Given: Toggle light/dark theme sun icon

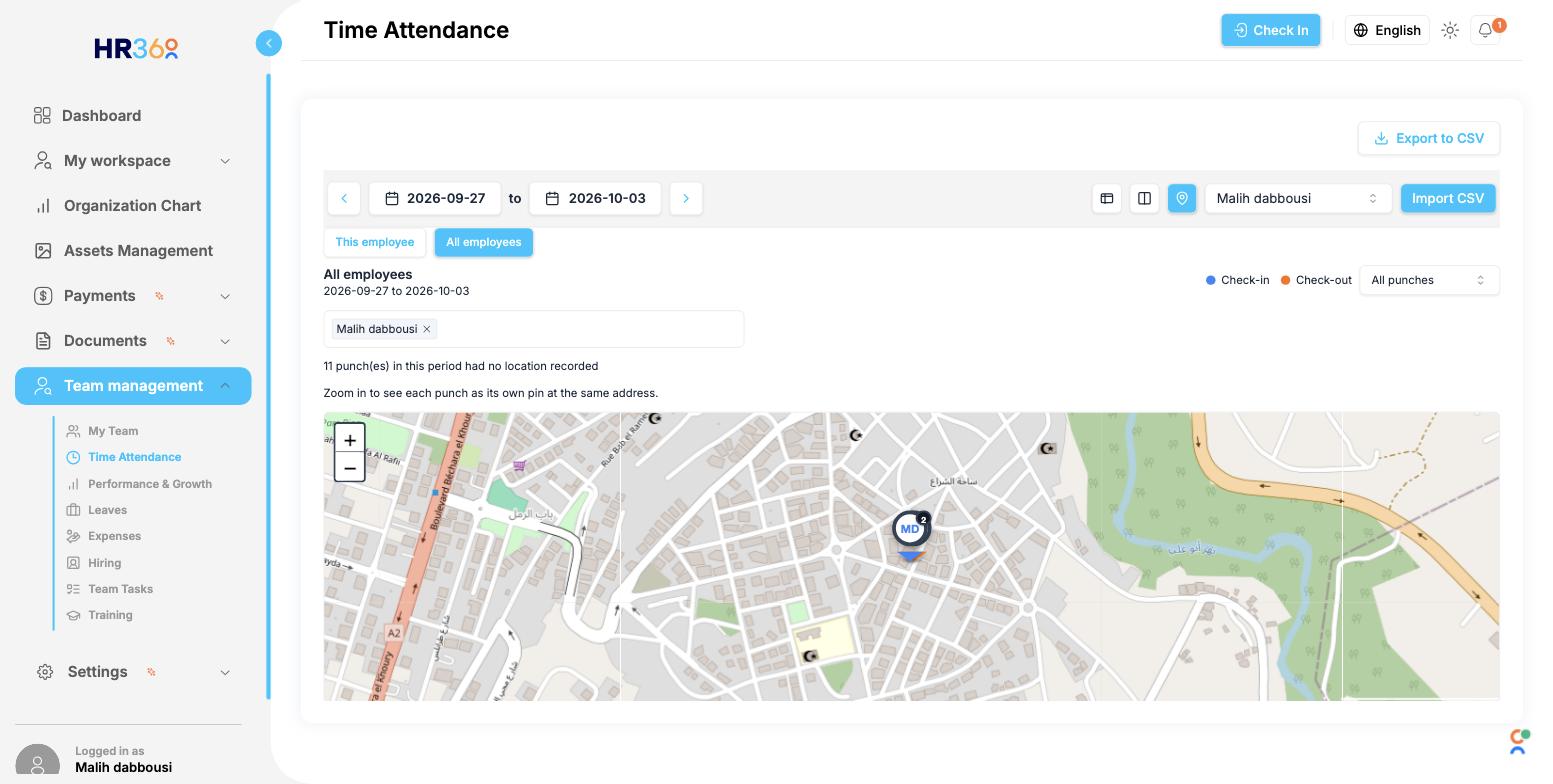Looking at the screenshot, I should pyautogui.click(x=1450, y=30).
